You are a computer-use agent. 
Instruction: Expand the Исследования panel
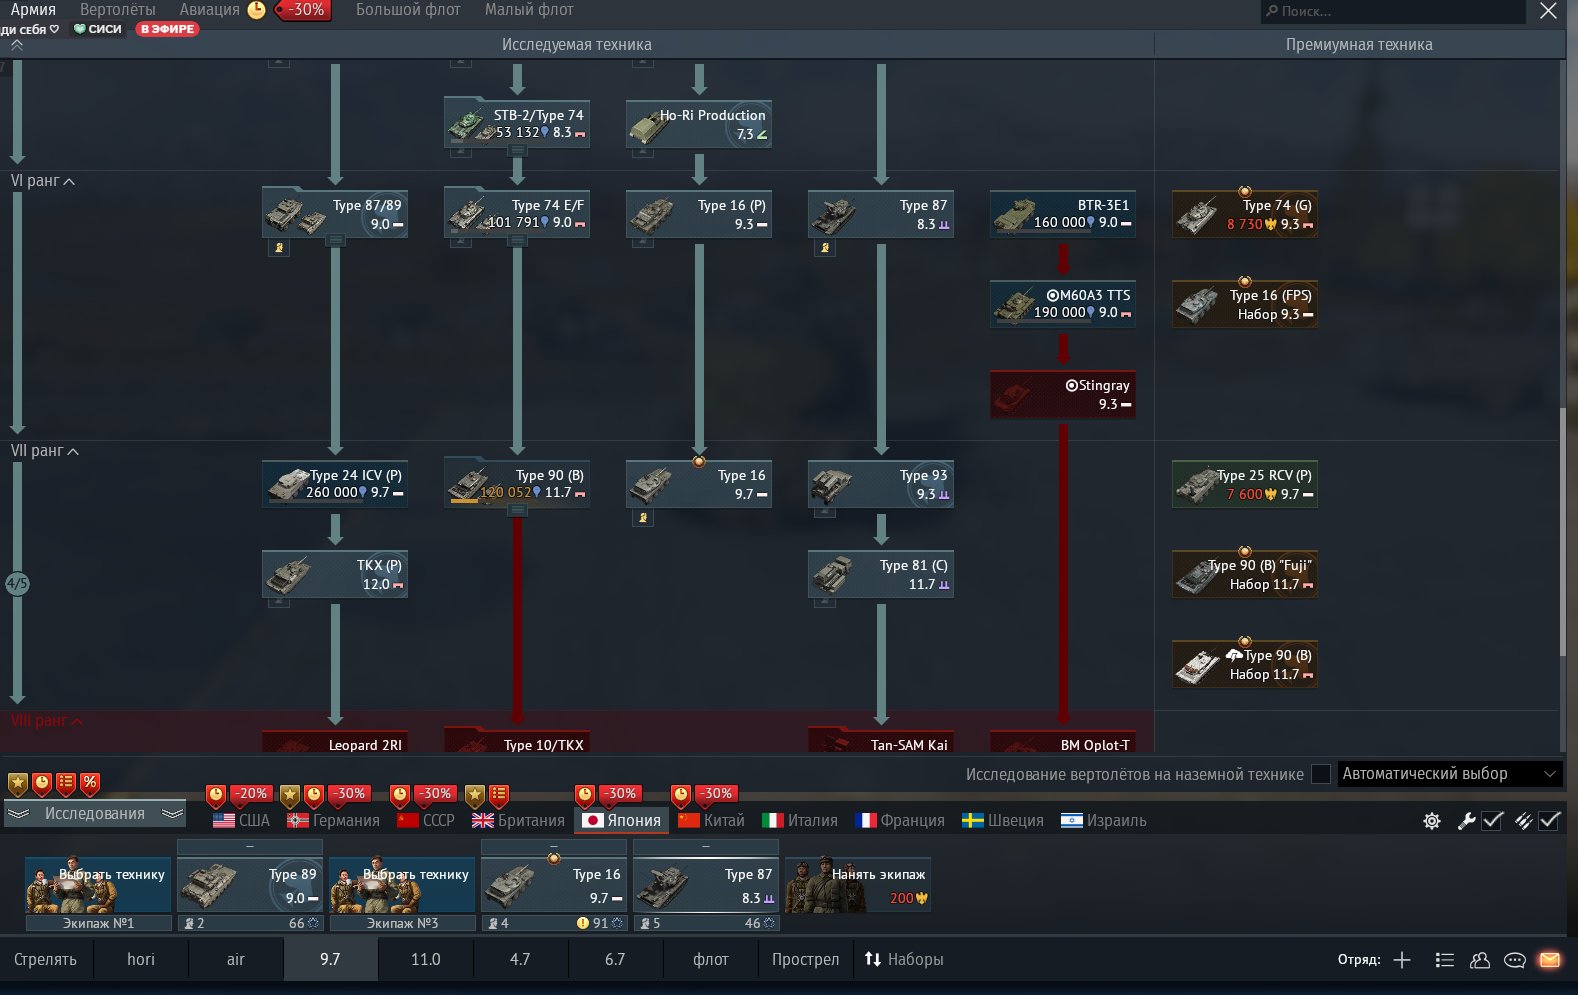tap(95, 814)
